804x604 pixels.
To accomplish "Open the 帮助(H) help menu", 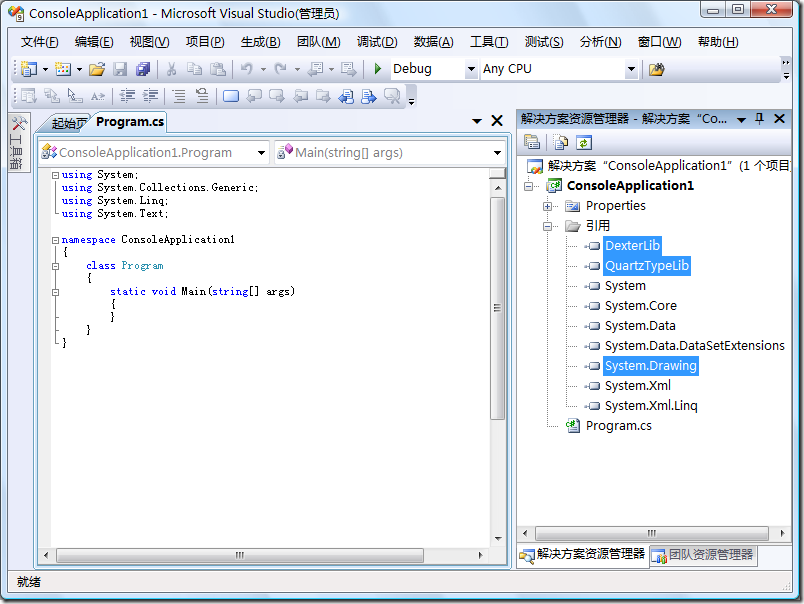I will [718, 42].
